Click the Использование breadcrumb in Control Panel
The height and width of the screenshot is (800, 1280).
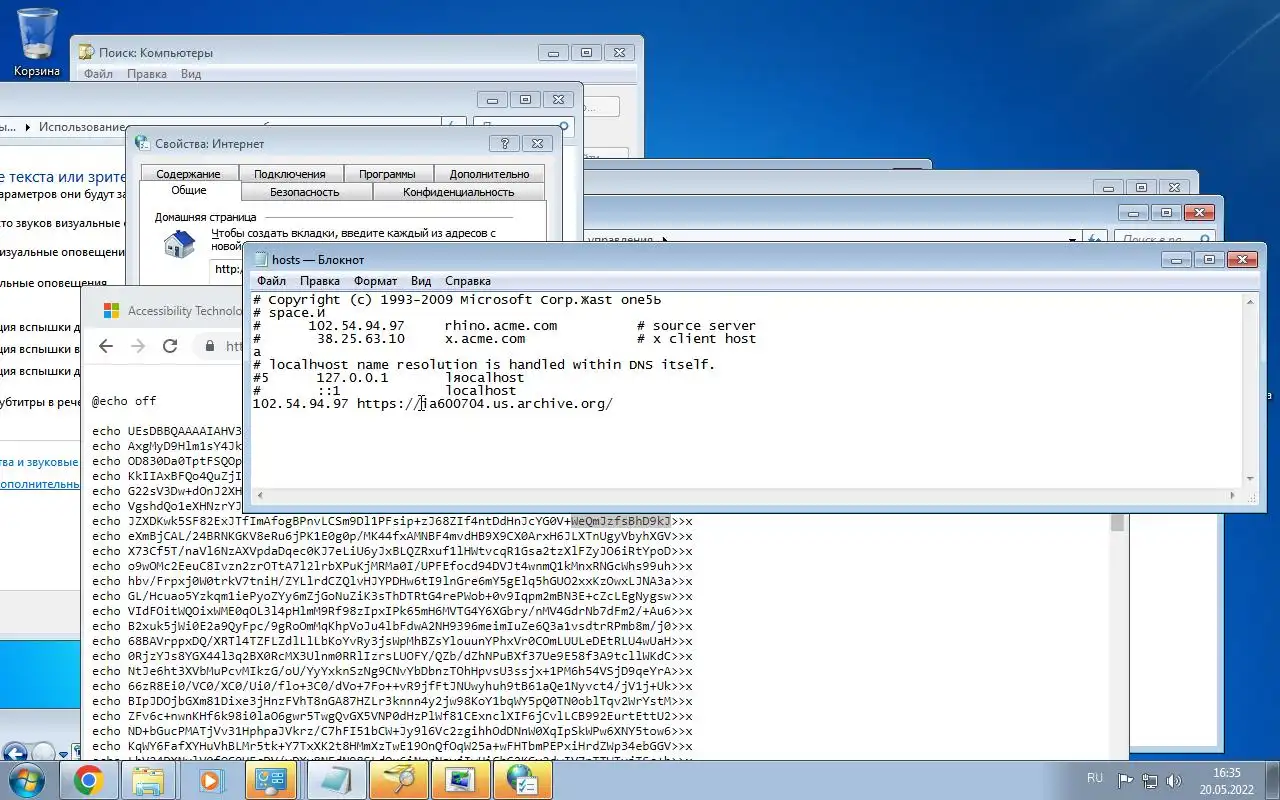pyautogui.click(x=83, y=127)
